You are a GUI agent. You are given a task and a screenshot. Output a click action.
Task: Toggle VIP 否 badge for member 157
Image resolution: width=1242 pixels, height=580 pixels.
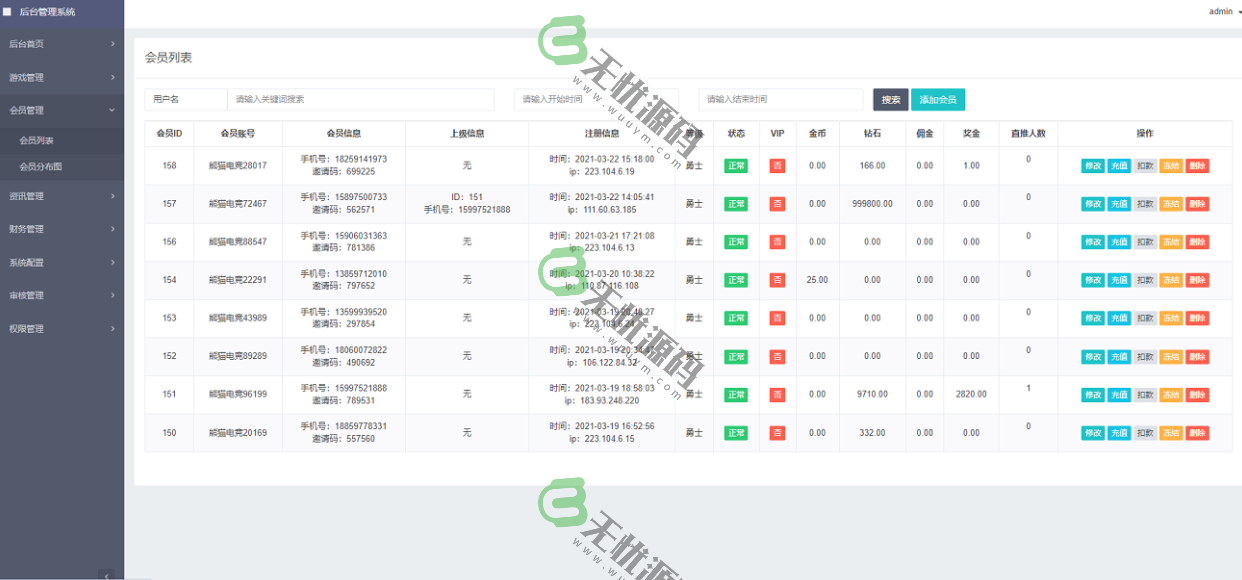coord(777,204)
